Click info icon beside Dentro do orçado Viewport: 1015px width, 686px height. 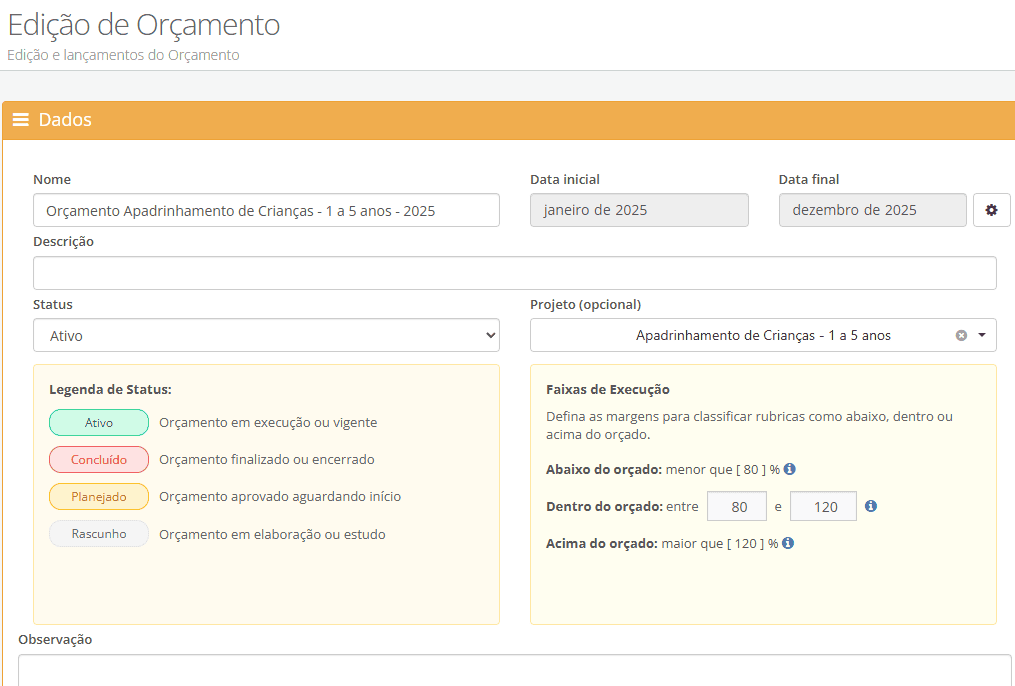pyautogui.click(x=871, y=506)
